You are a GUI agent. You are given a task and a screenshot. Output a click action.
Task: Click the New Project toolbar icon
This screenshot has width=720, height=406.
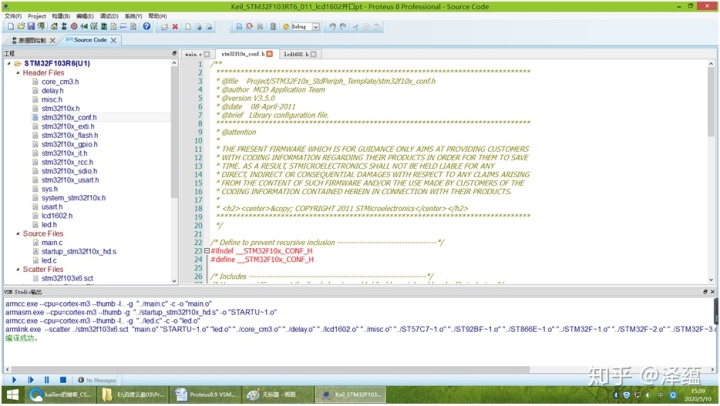(x=11, y=27)
